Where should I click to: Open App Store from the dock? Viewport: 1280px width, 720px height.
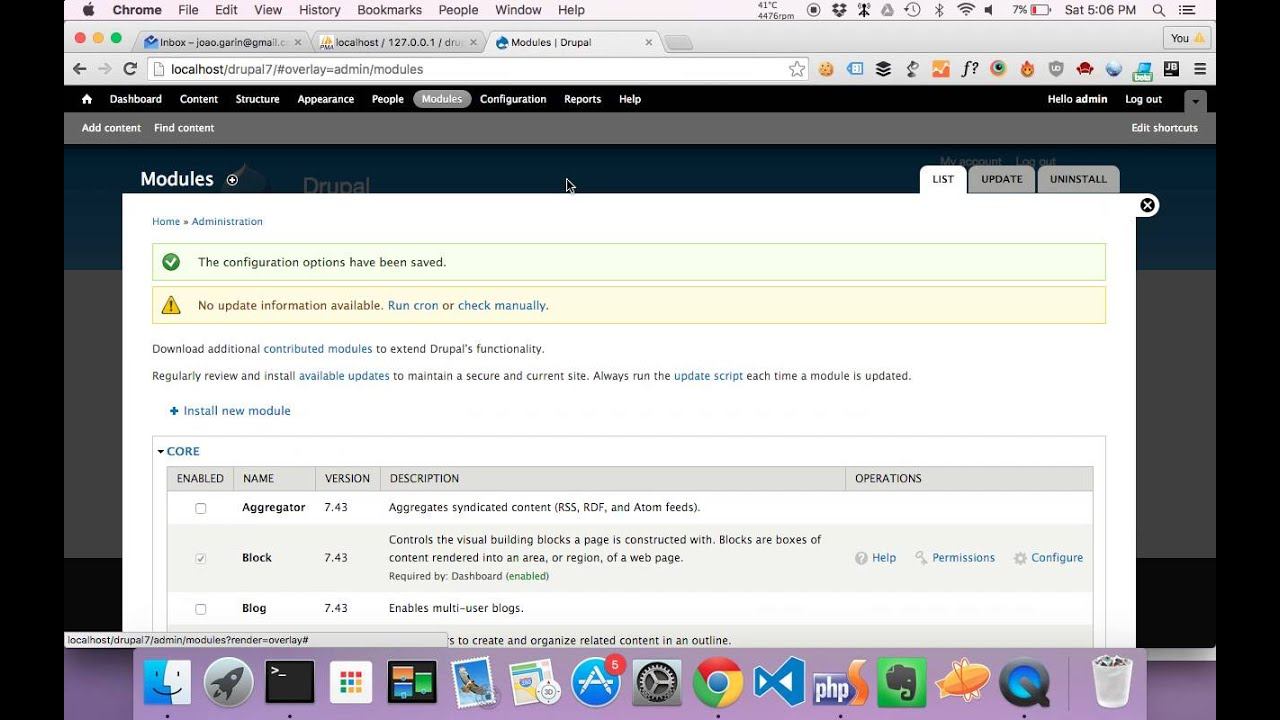596,682
